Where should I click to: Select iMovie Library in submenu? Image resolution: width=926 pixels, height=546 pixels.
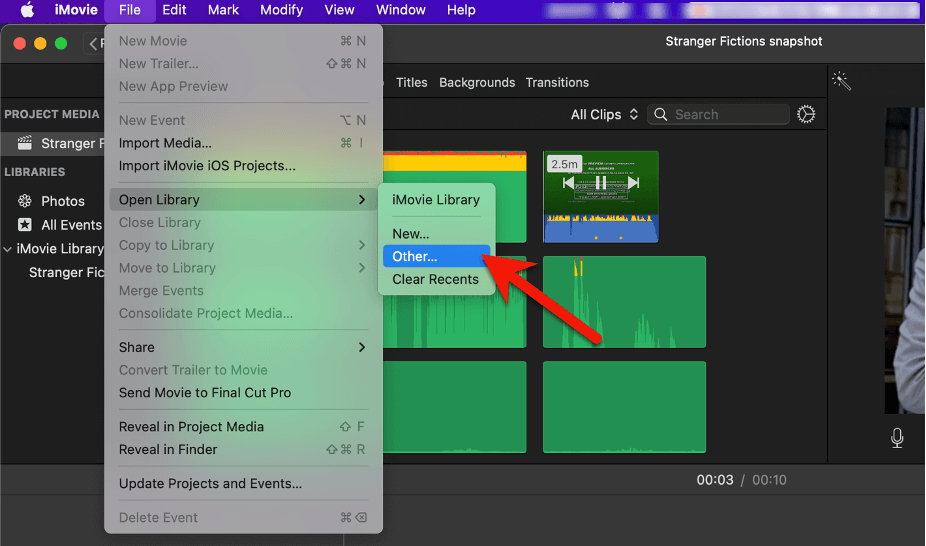[436, 200]
